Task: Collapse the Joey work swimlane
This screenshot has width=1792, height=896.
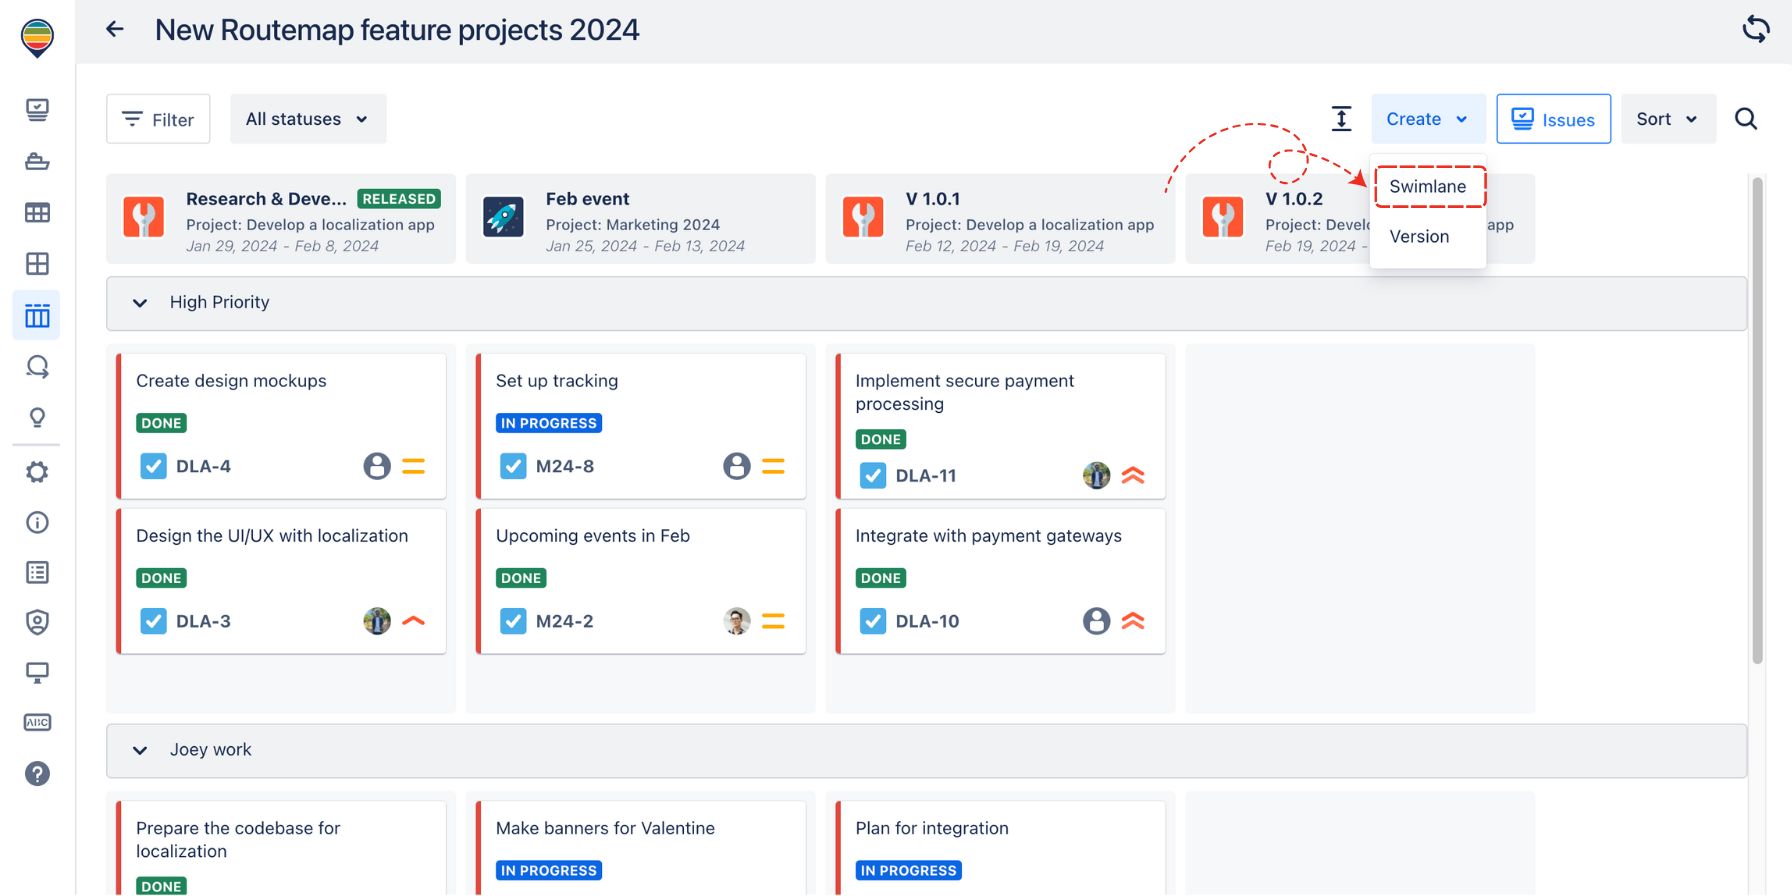Action: tap(140, 750)
